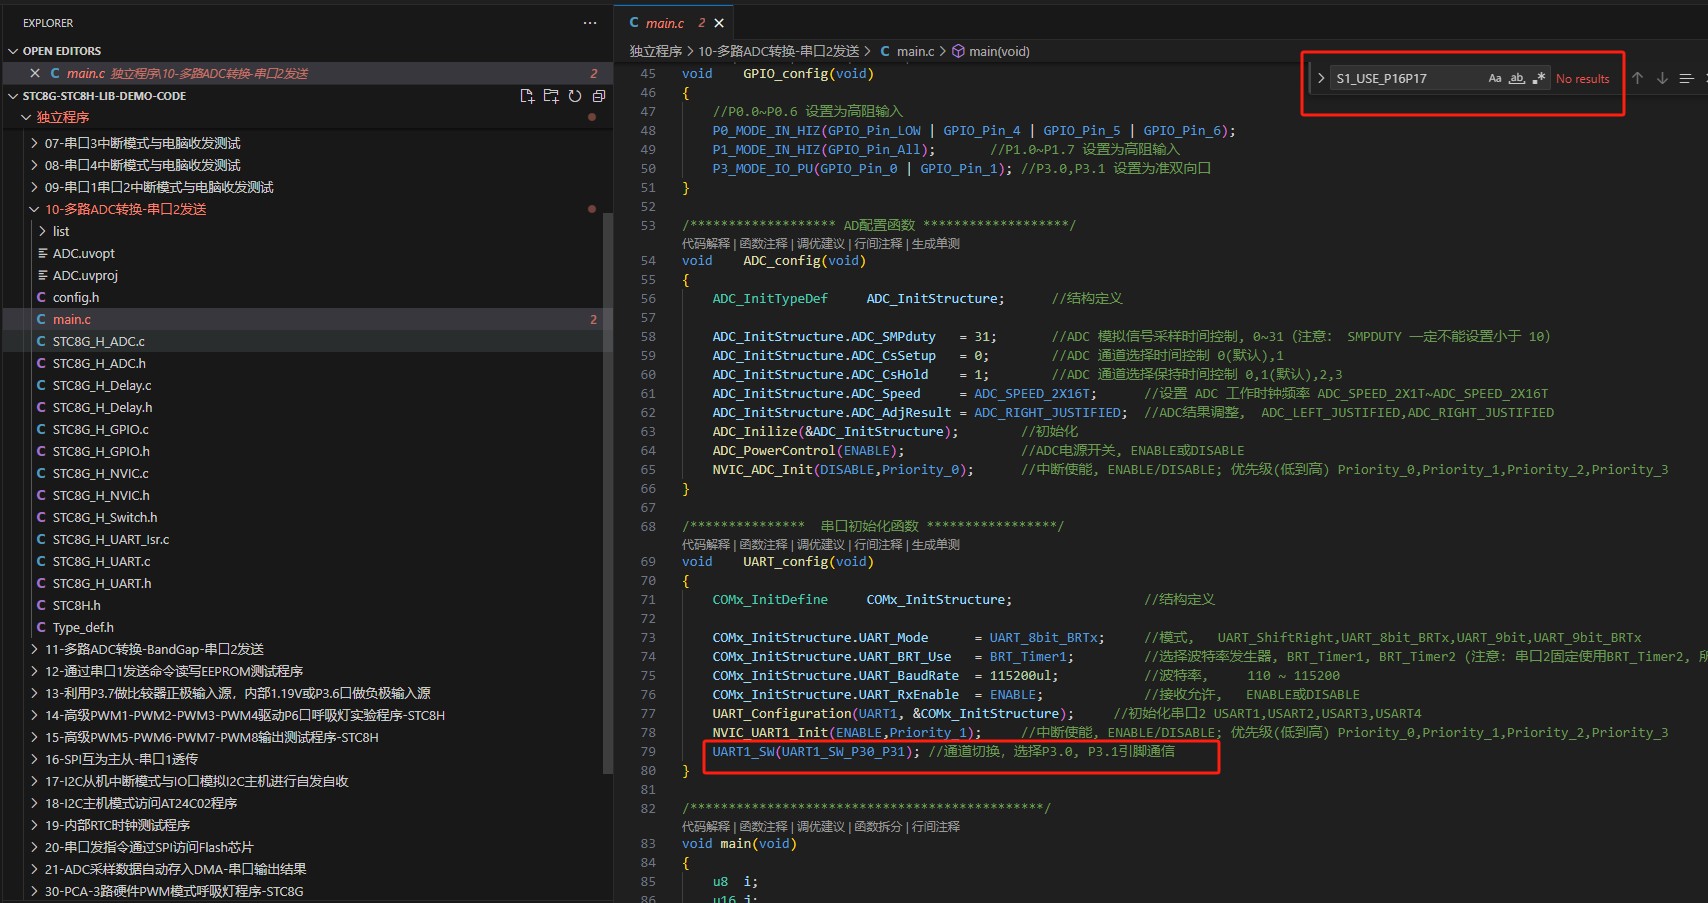1708x903 pixels.
Task: Click 行间注释 code lens above UART_config
Action: [878, 545]
